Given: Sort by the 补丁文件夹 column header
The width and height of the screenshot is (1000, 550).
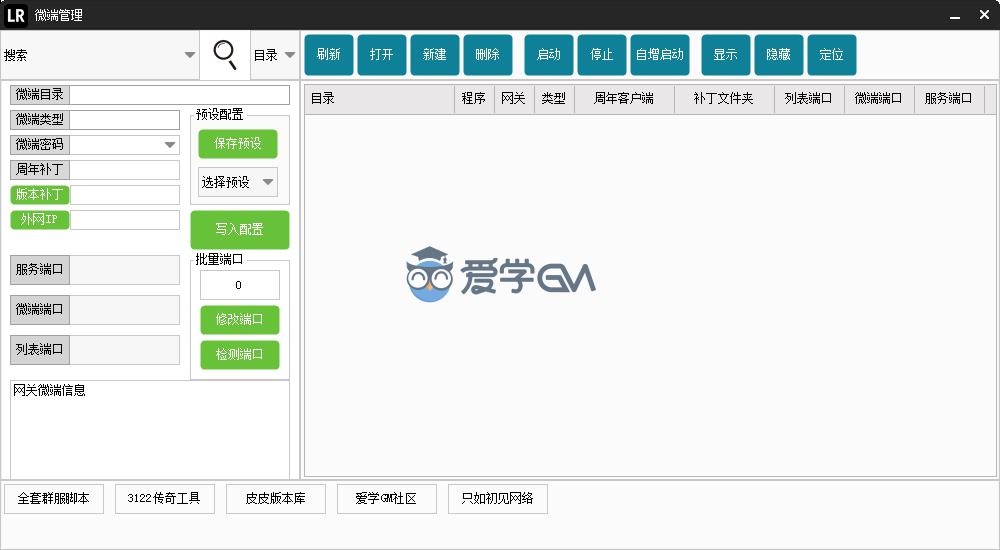Looking at the screenshot, I should click(x=724, y=99).
